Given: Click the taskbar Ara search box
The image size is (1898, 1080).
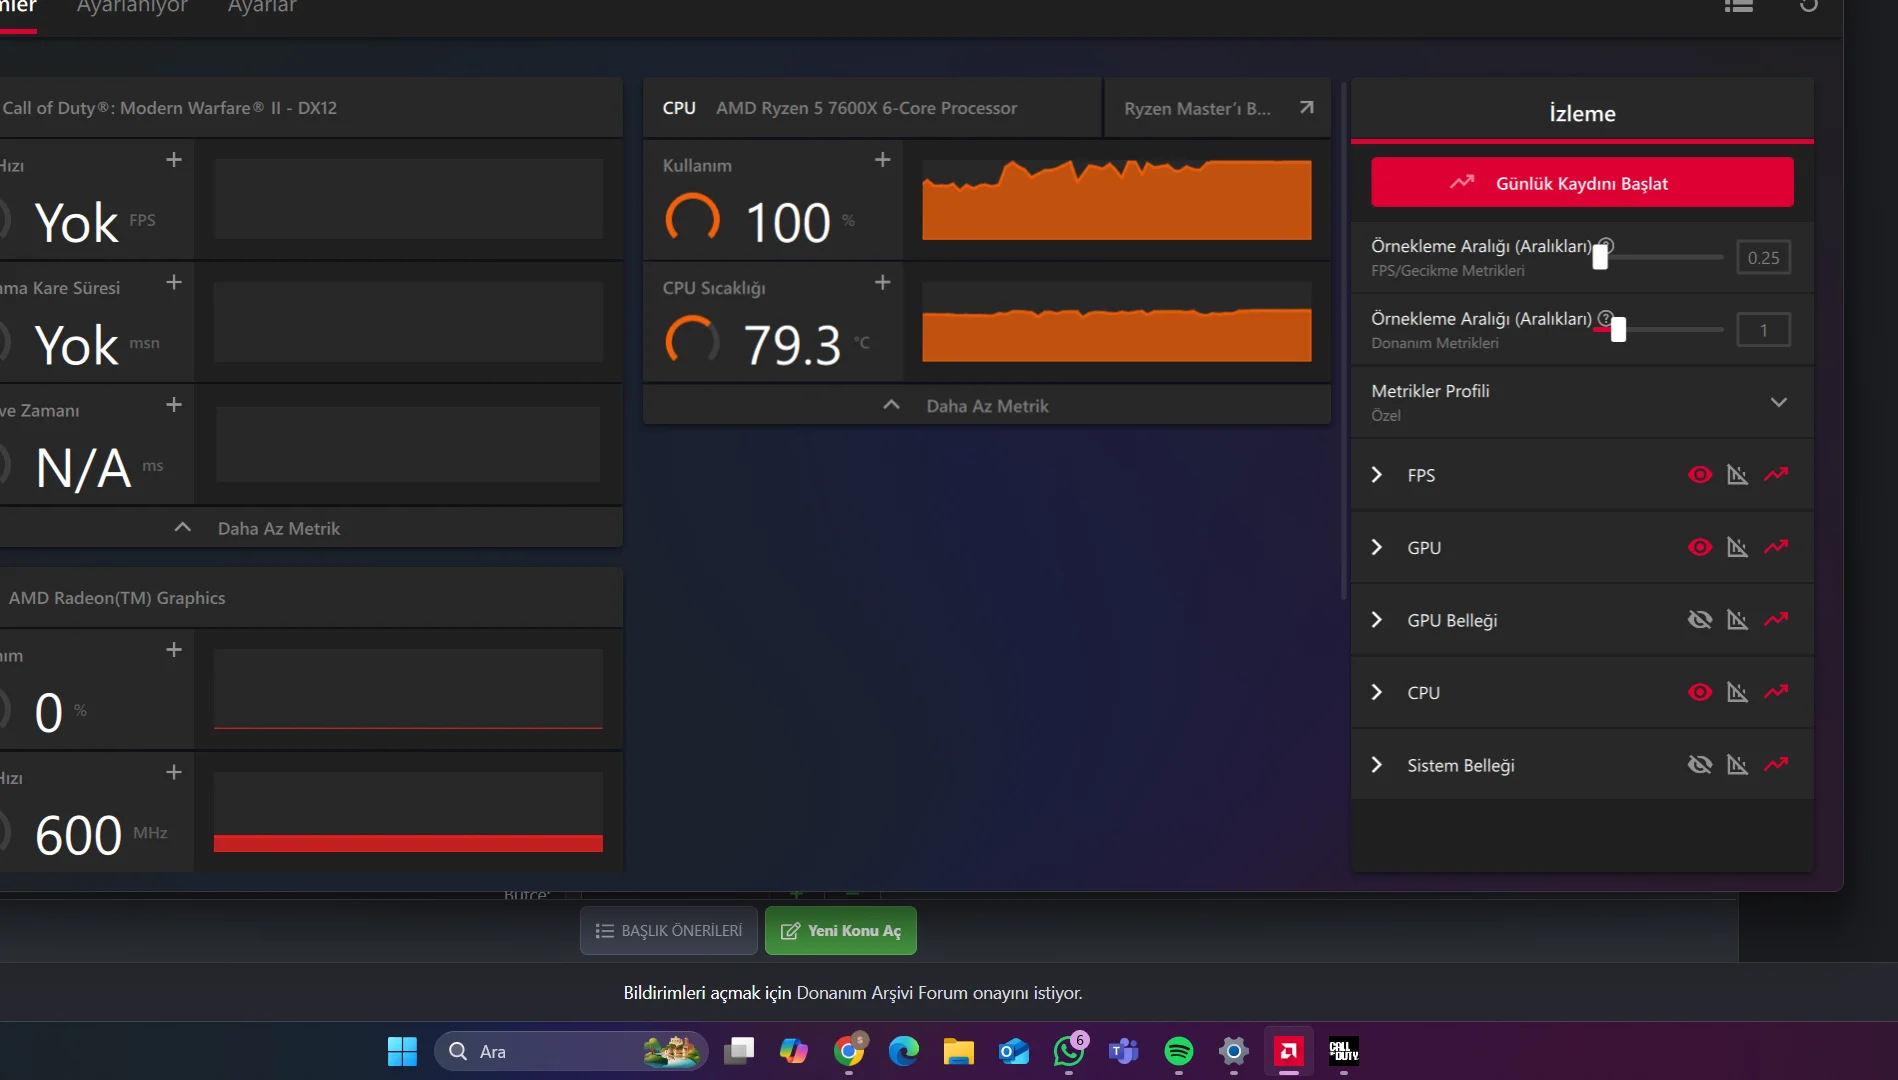Looking at the screenshot, I should pos(571,1051).
